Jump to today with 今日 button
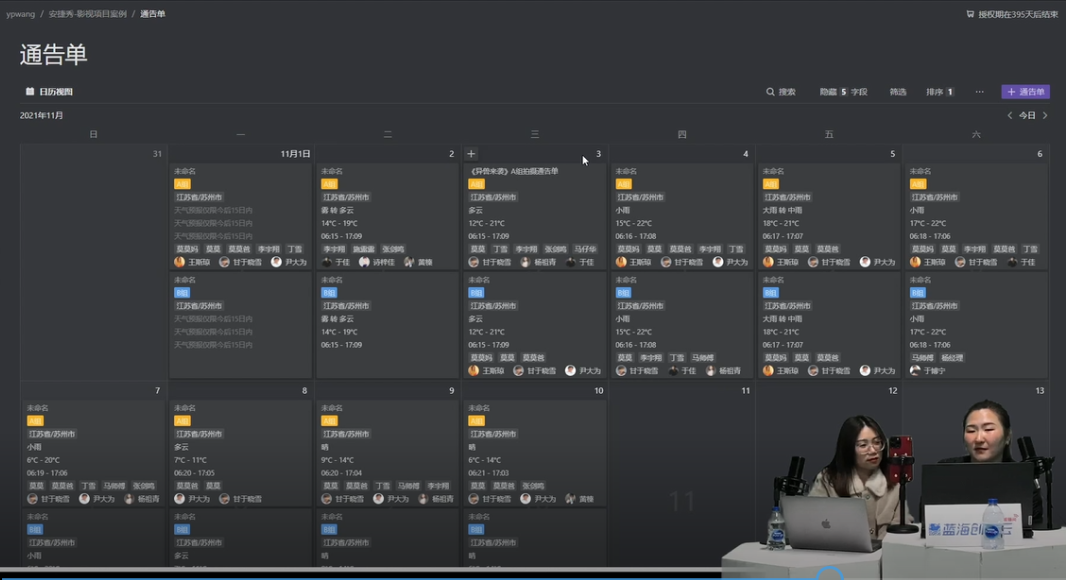Screen dimensions: 1066x580 (1027, 116)
